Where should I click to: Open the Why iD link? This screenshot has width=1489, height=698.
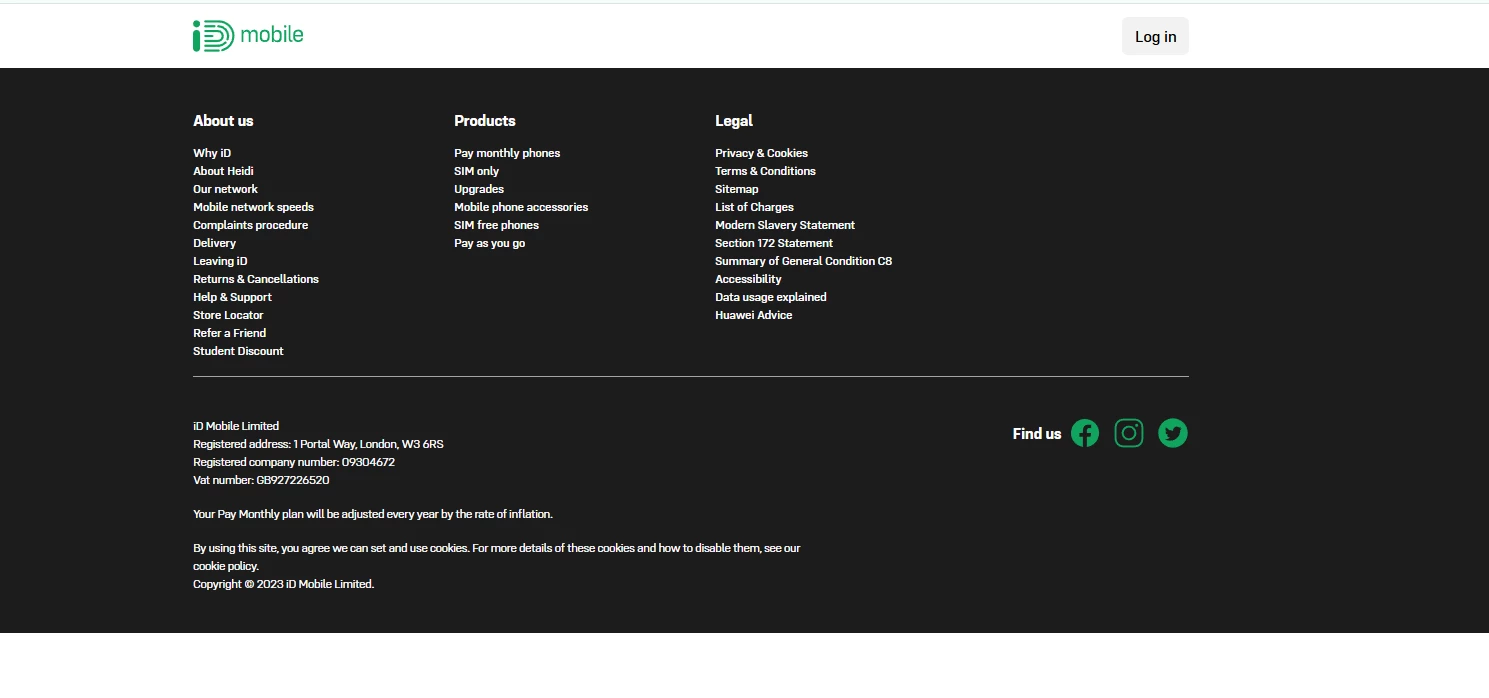point(212,153)
